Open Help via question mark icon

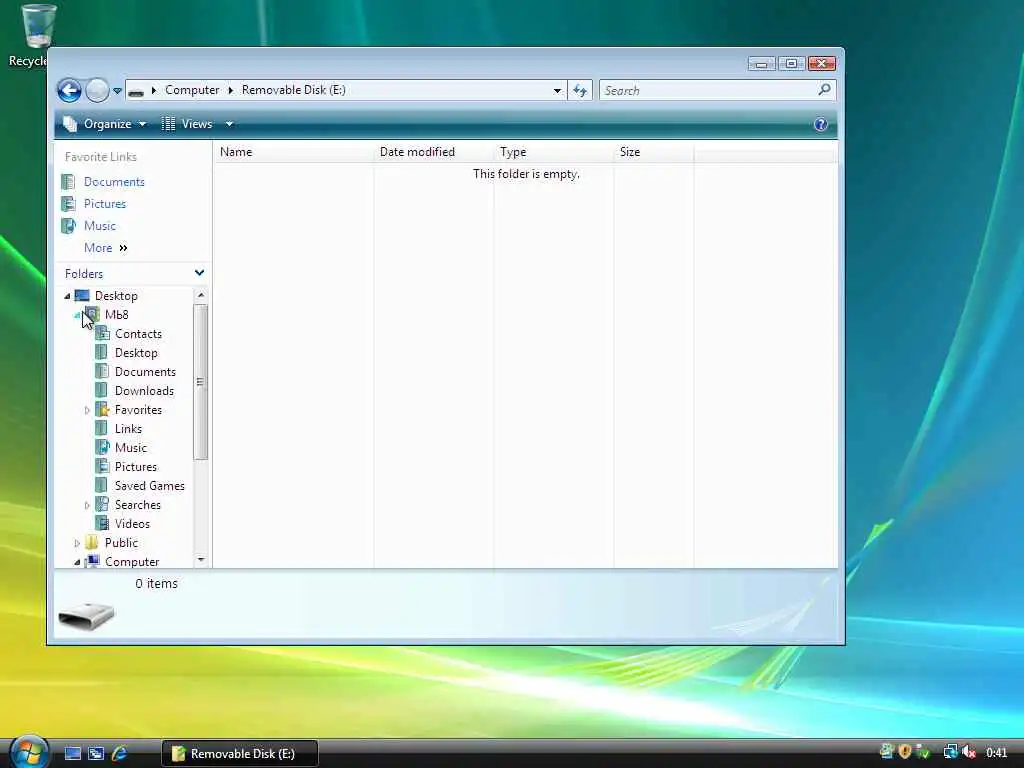point(820,124)
